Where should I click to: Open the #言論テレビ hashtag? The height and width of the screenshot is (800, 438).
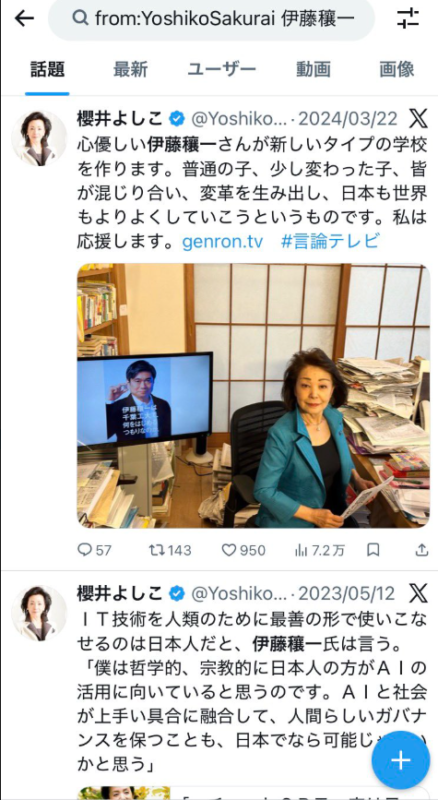(330, 241)
